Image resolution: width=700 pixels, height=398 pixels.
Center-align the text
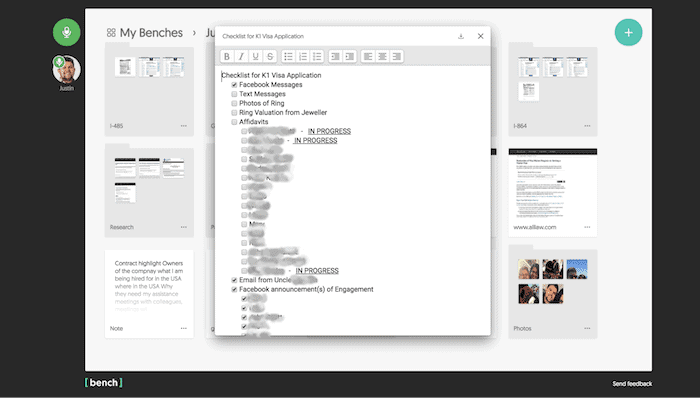[382, 56]
